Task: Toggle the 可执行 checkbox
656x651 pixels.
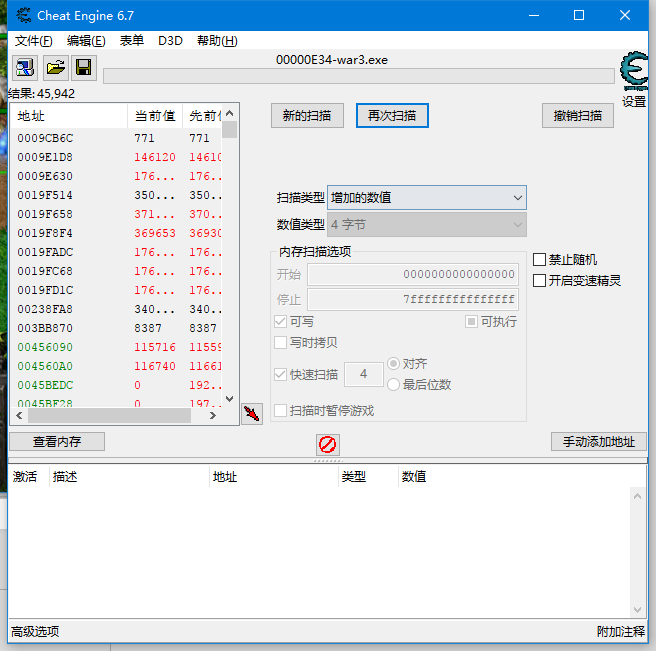Action: (x=471, y=322)
